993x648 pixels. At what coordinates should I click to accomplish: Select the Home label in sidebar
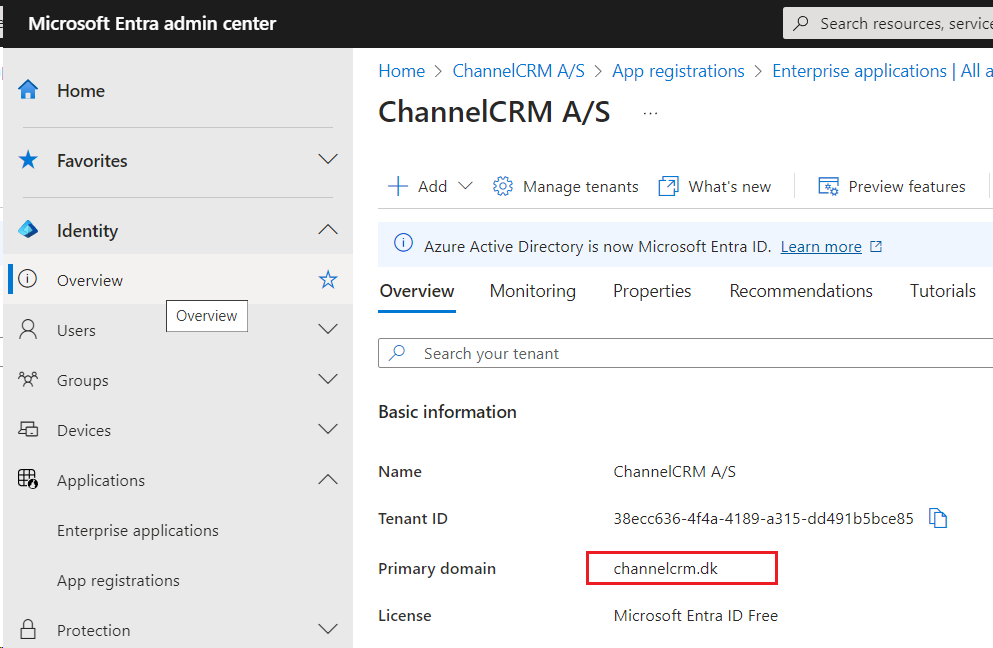click(80, 91)
